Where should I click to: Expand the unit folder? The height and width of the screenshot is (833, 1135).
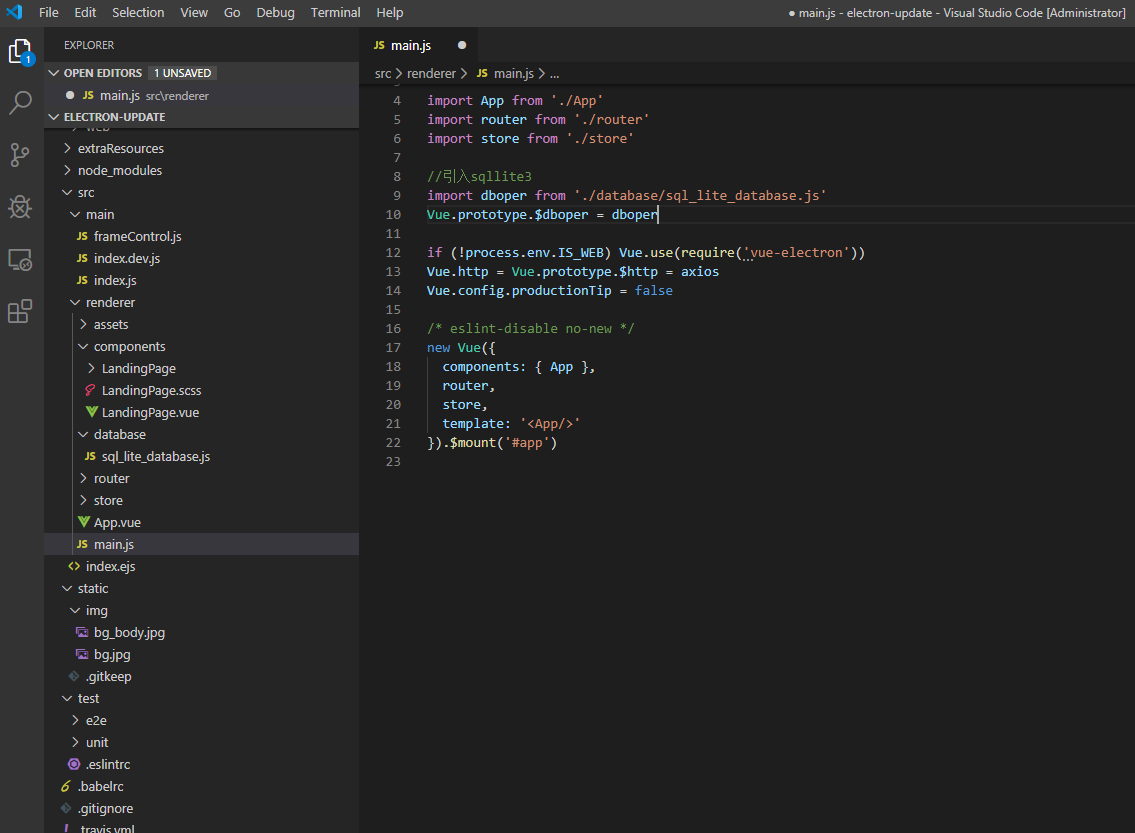[x=75, y=742]
